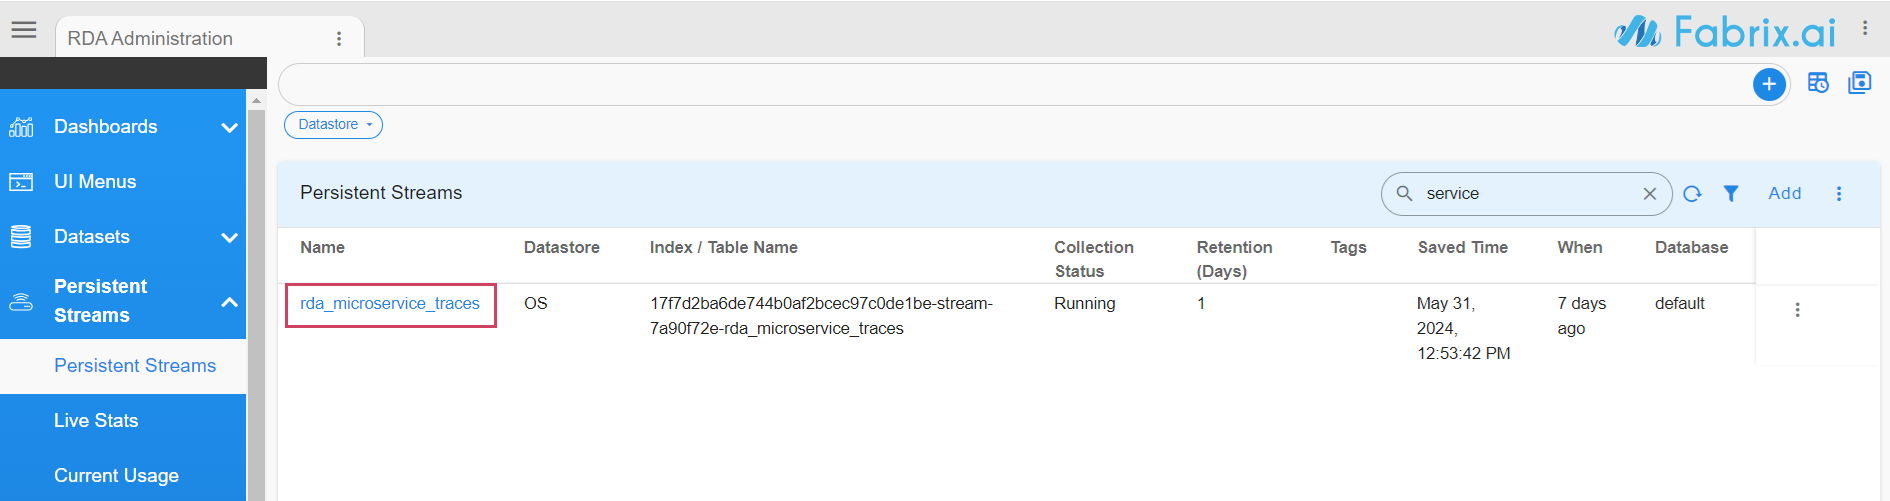Collapse the Persistent Streams sidebar section

tap(229, 302)
